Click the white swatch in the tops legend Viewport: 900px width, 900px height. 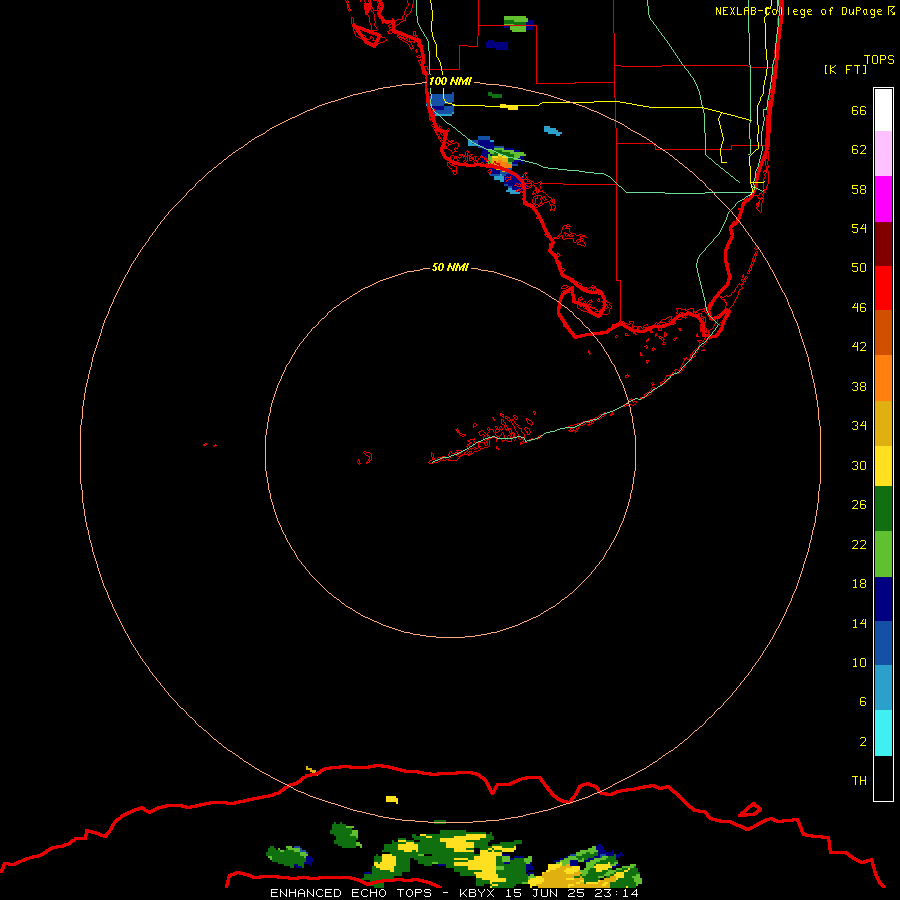click(883, 110)
